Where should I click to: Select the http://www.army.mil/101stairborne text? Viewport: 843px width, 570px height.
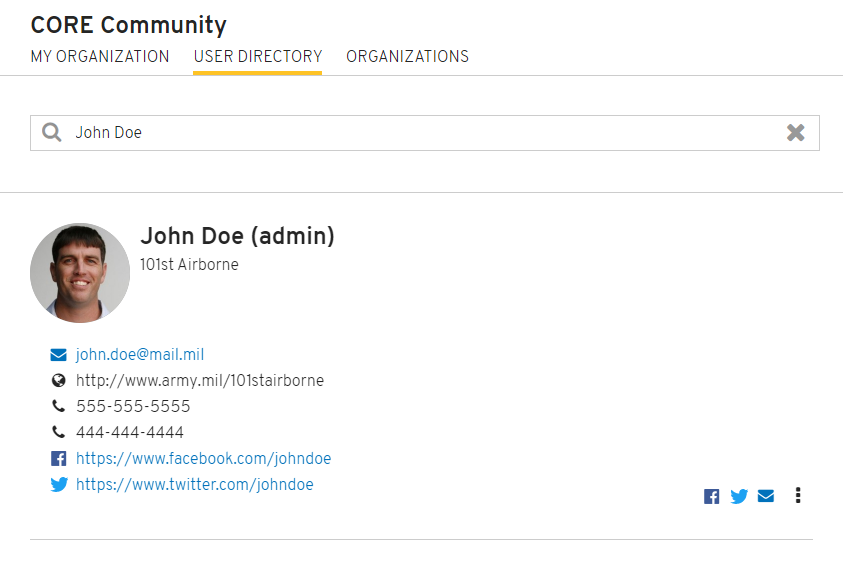tap(200, 381)
